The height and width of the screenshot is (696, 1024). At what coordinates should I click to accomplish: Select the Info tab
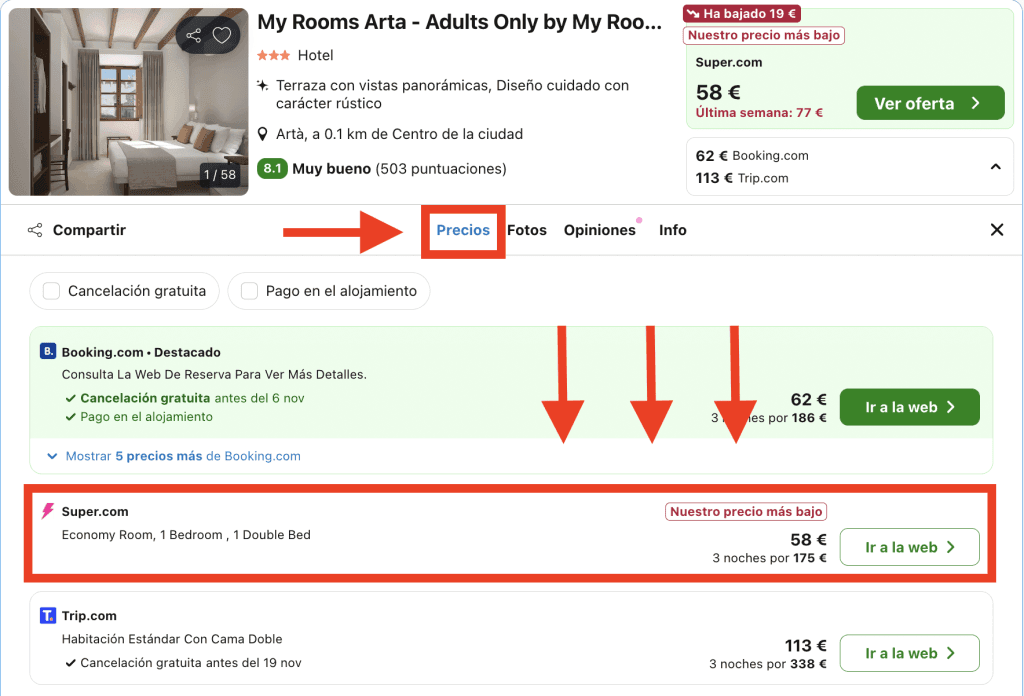(673, 230)
